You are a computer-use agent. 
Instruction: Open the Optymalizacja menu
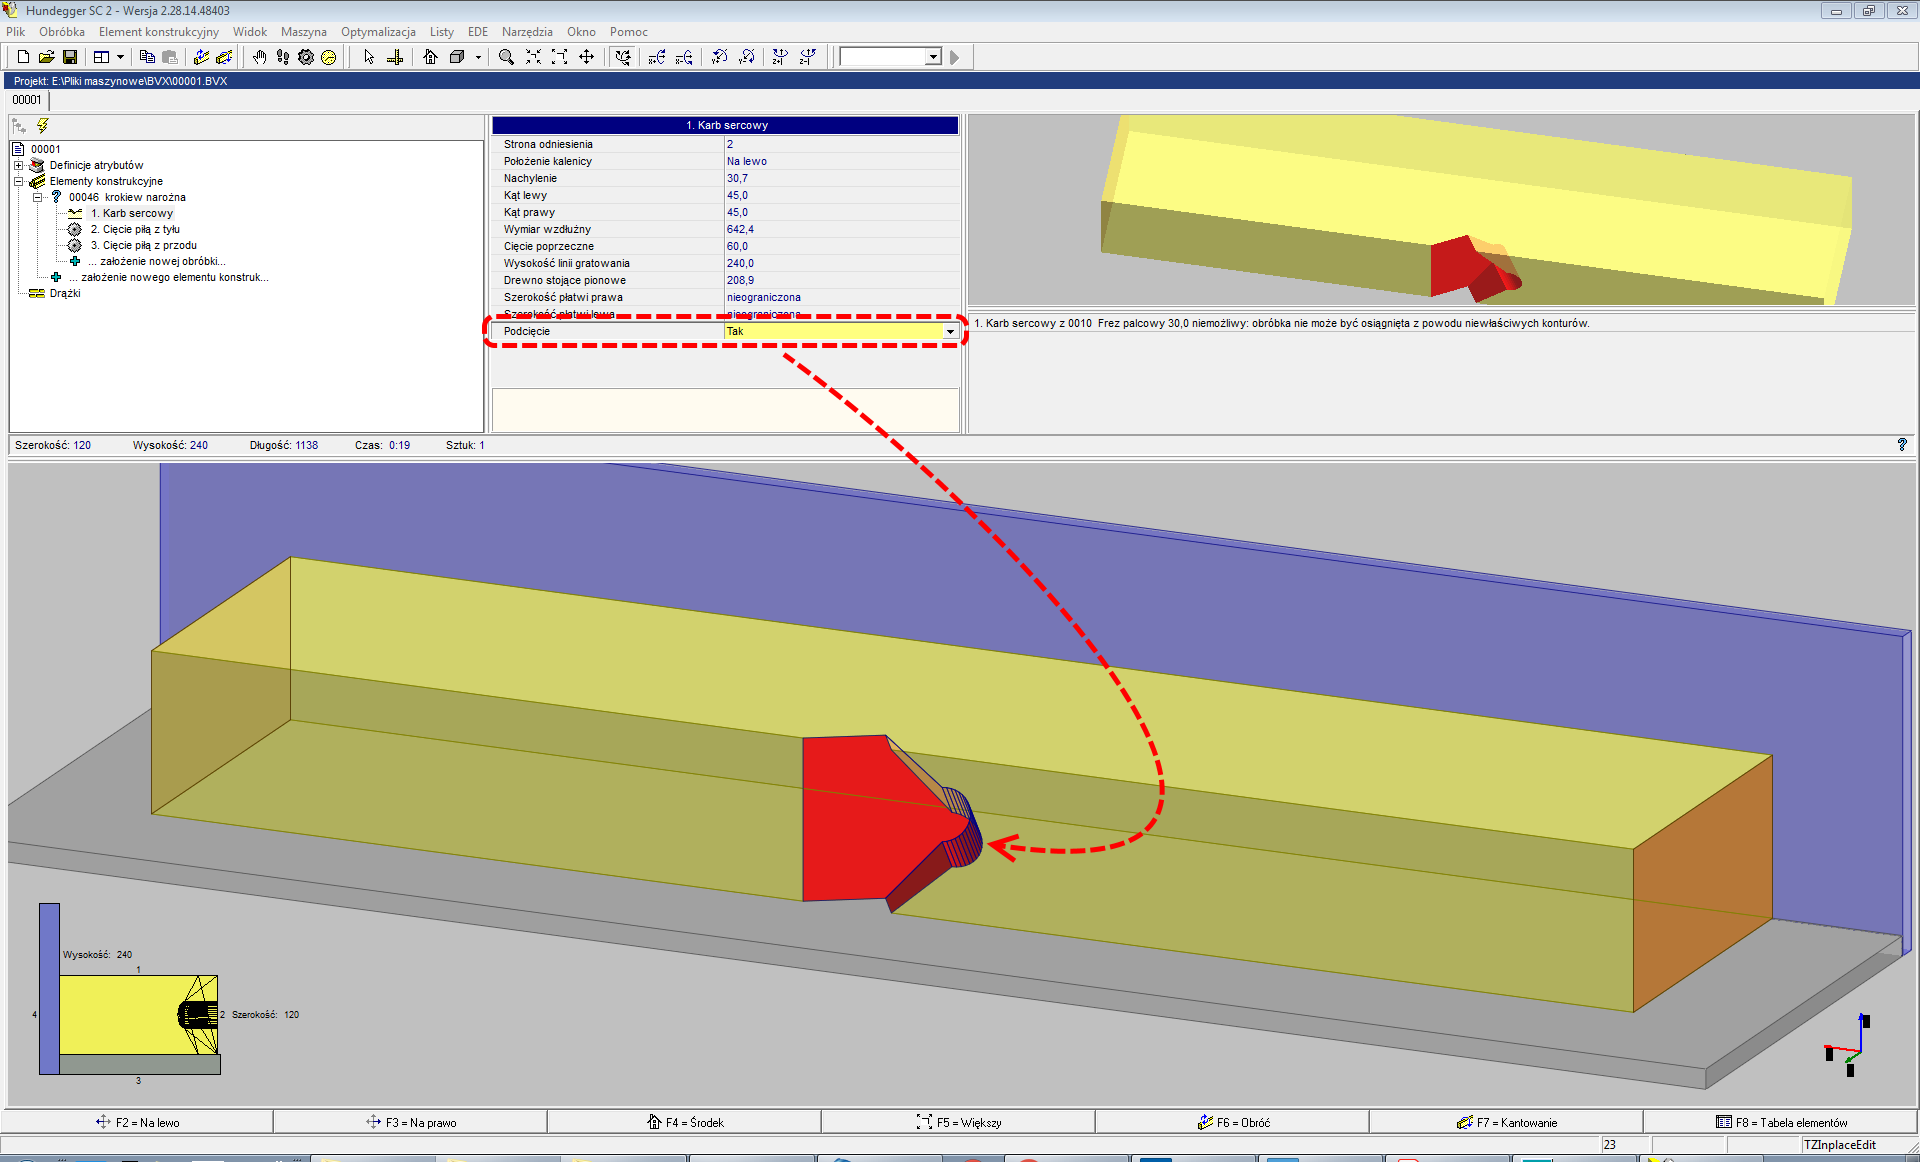click(x=378, y=32)
